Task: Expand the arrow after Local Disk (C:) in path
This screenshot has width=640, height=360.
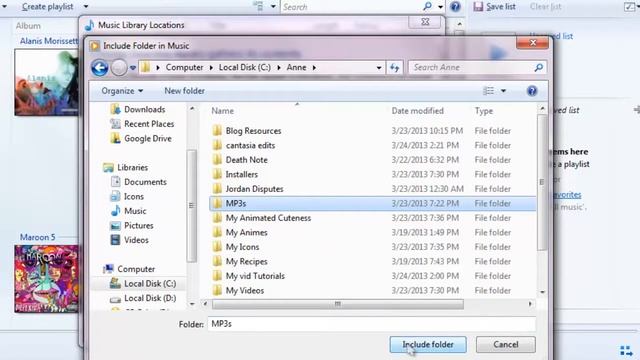Action: point(279,67)
